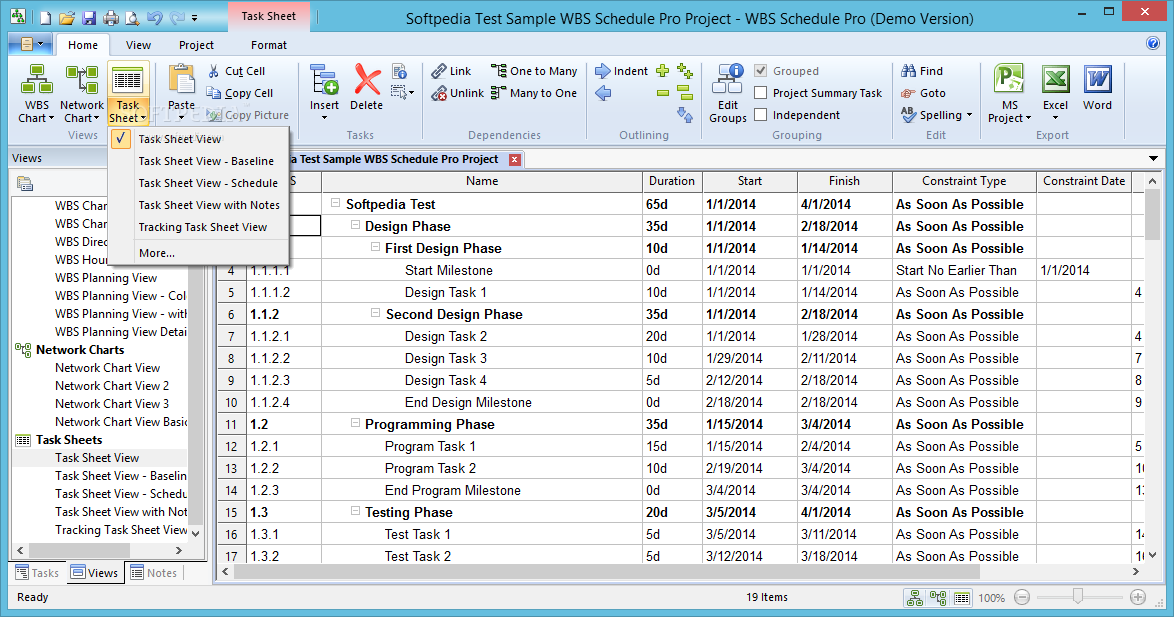Open the WBS Chart view button
The width and height of the screenshot is (1174, 617).
pos(36,94)
